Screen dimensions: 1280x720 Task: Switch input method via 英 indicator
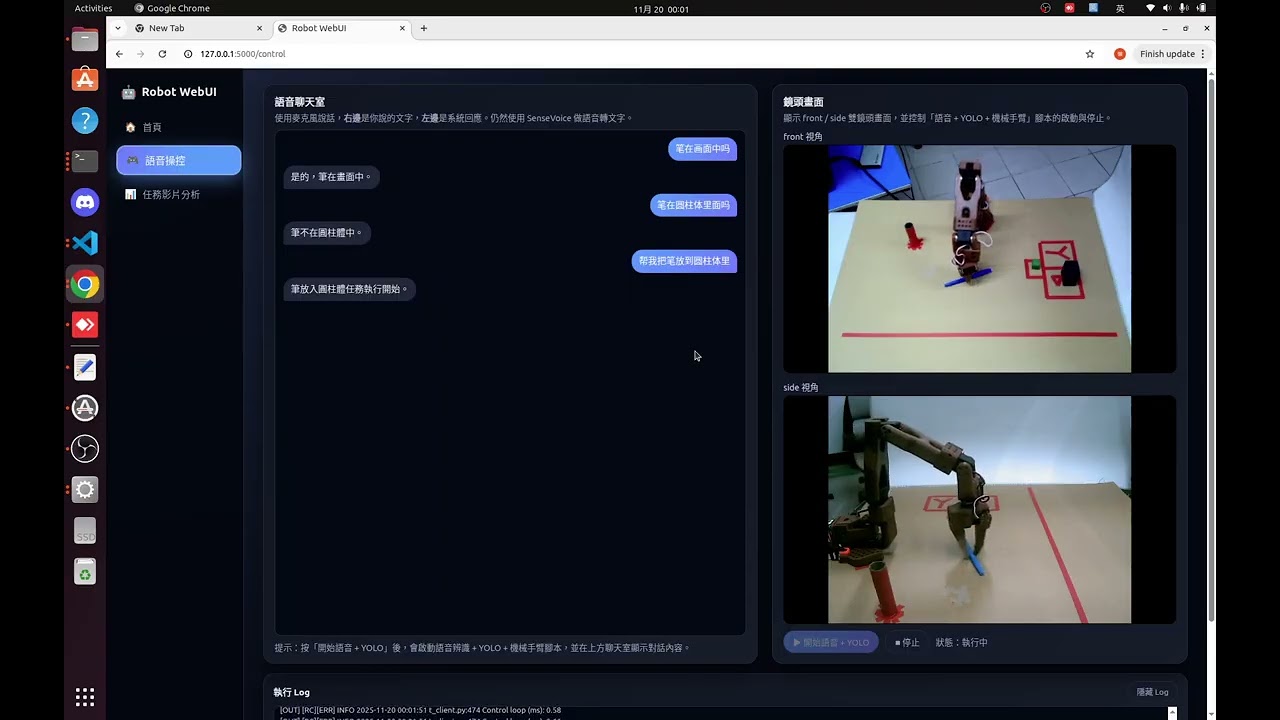1120,8
